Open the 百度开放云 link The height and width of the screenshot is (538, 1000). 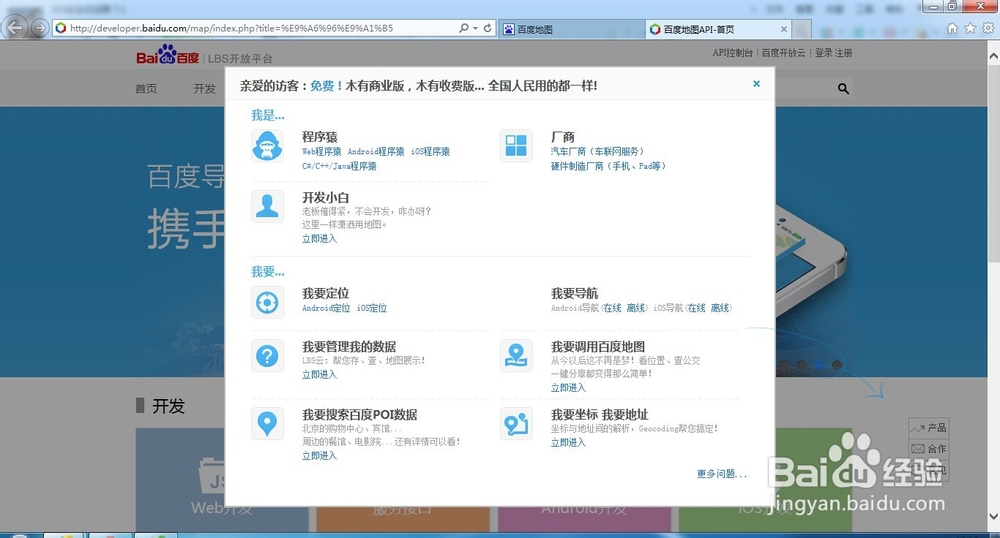tap(783, 53)
